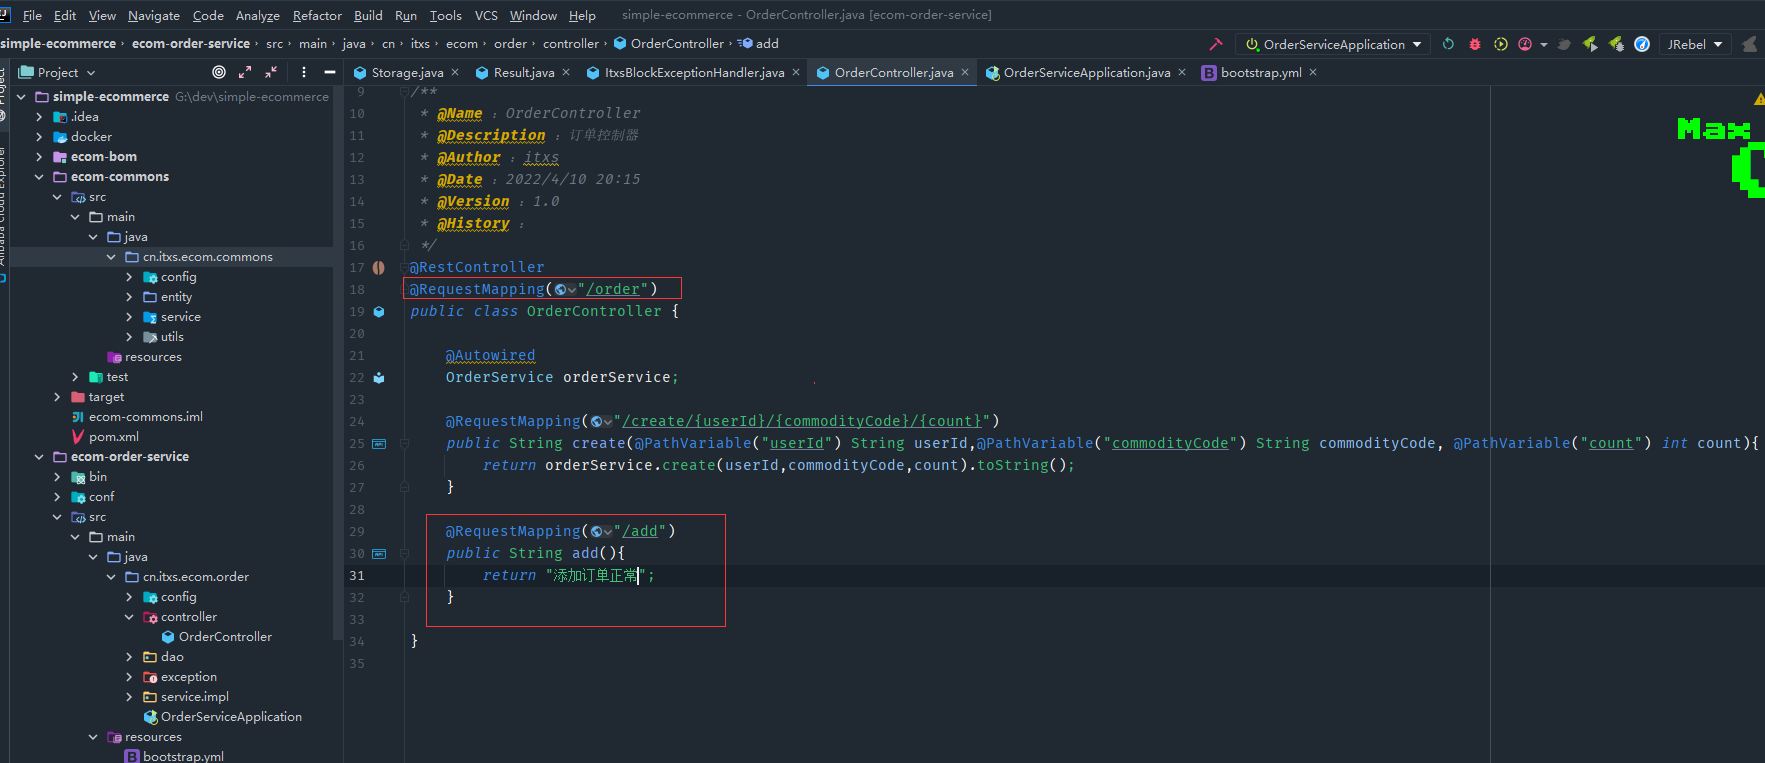Click the red Debug bug icon
The image size is (1765, 763).
coord(1475,44)
